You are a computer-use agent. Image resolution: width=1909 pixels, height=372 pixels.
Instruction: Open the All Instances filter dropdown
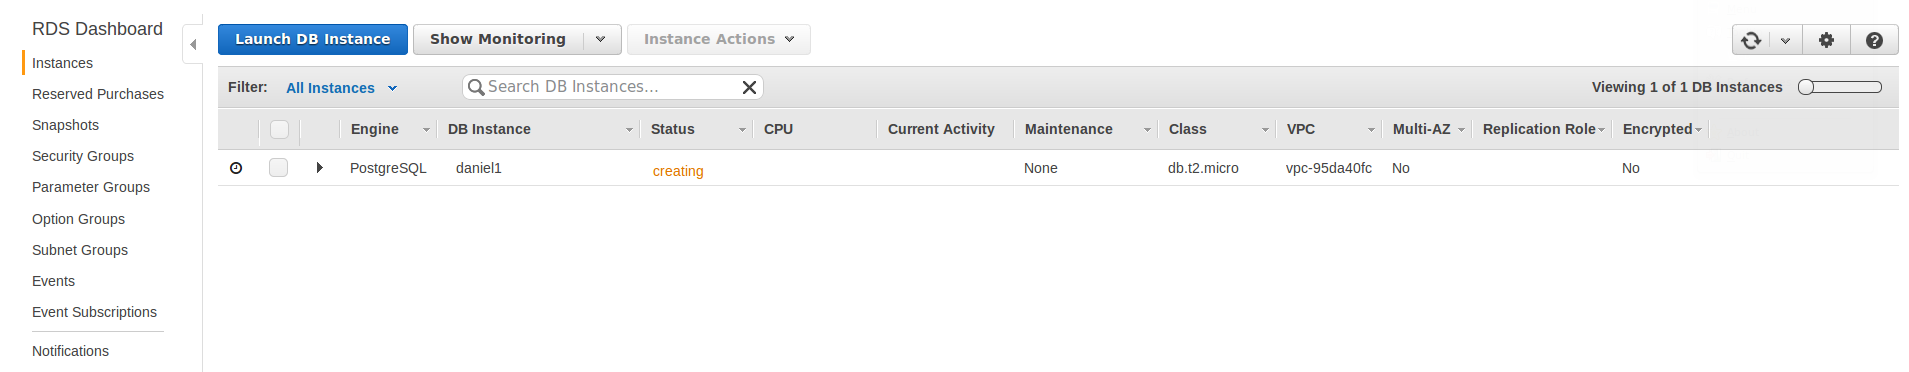342,88
